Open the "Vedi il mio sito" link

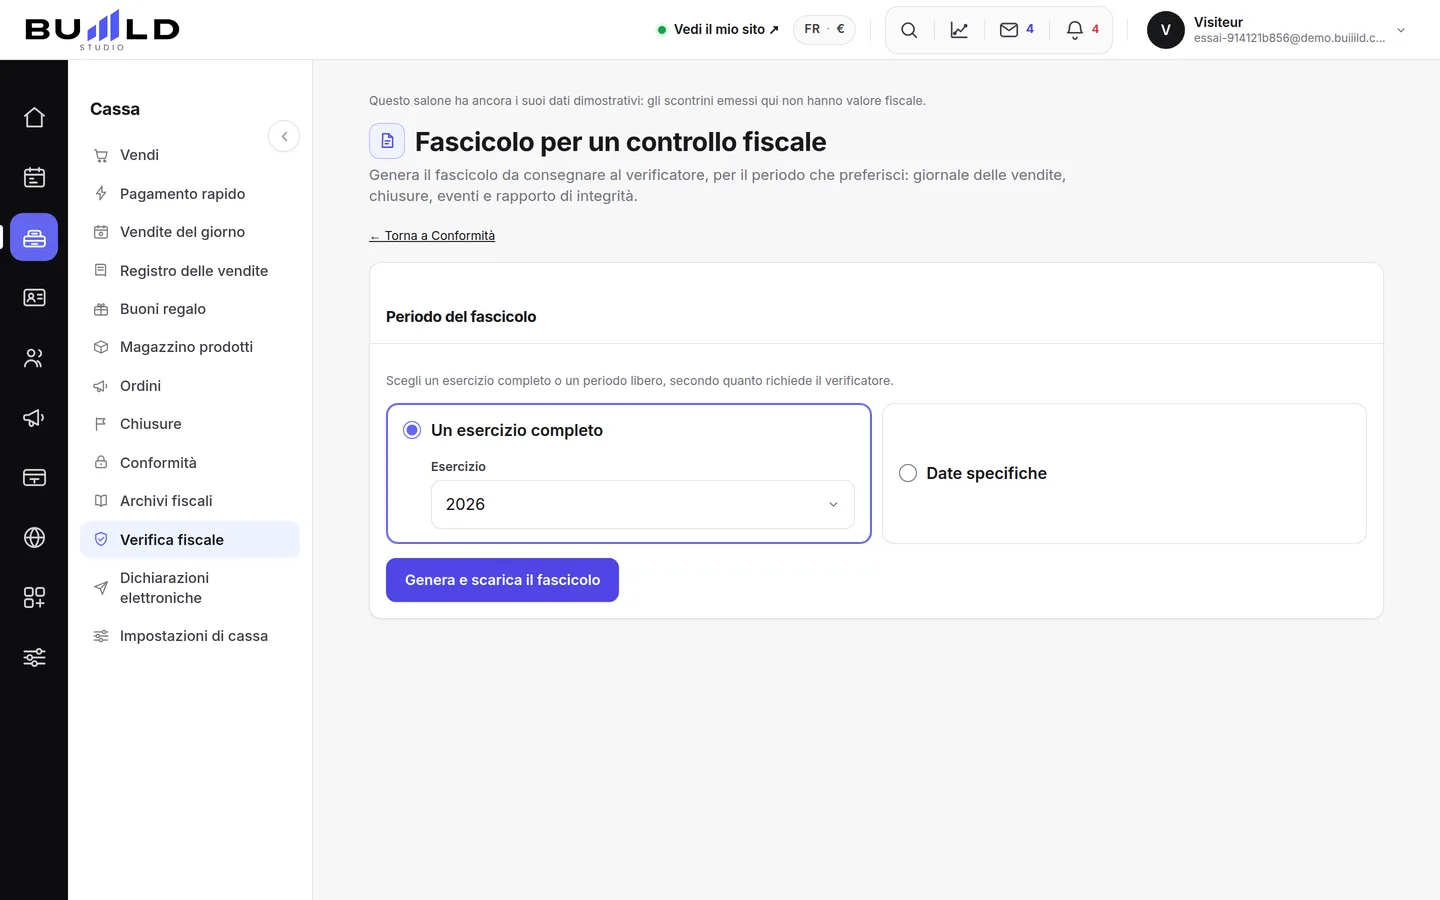(x=717, y=29)
